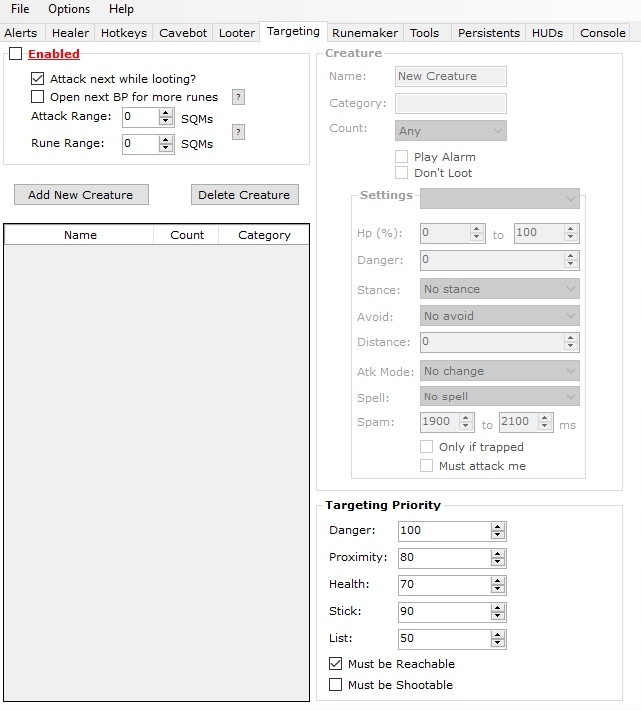Decrease List priority down arrow
The height and width of the screenshot is (711, 641).
498,643
